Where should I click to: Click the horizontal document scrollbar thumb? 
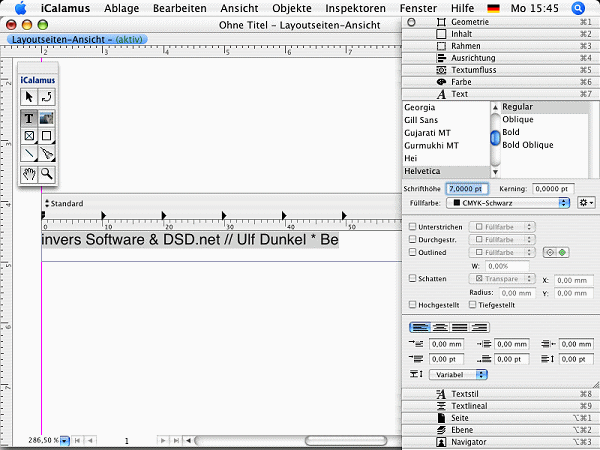tap(346, 440)
